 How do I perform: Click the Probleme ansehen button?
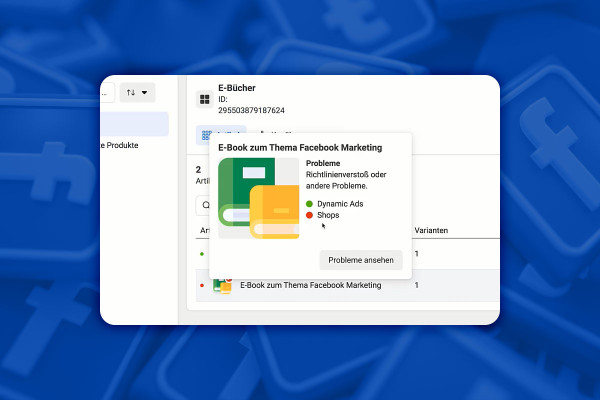point(361,260)
